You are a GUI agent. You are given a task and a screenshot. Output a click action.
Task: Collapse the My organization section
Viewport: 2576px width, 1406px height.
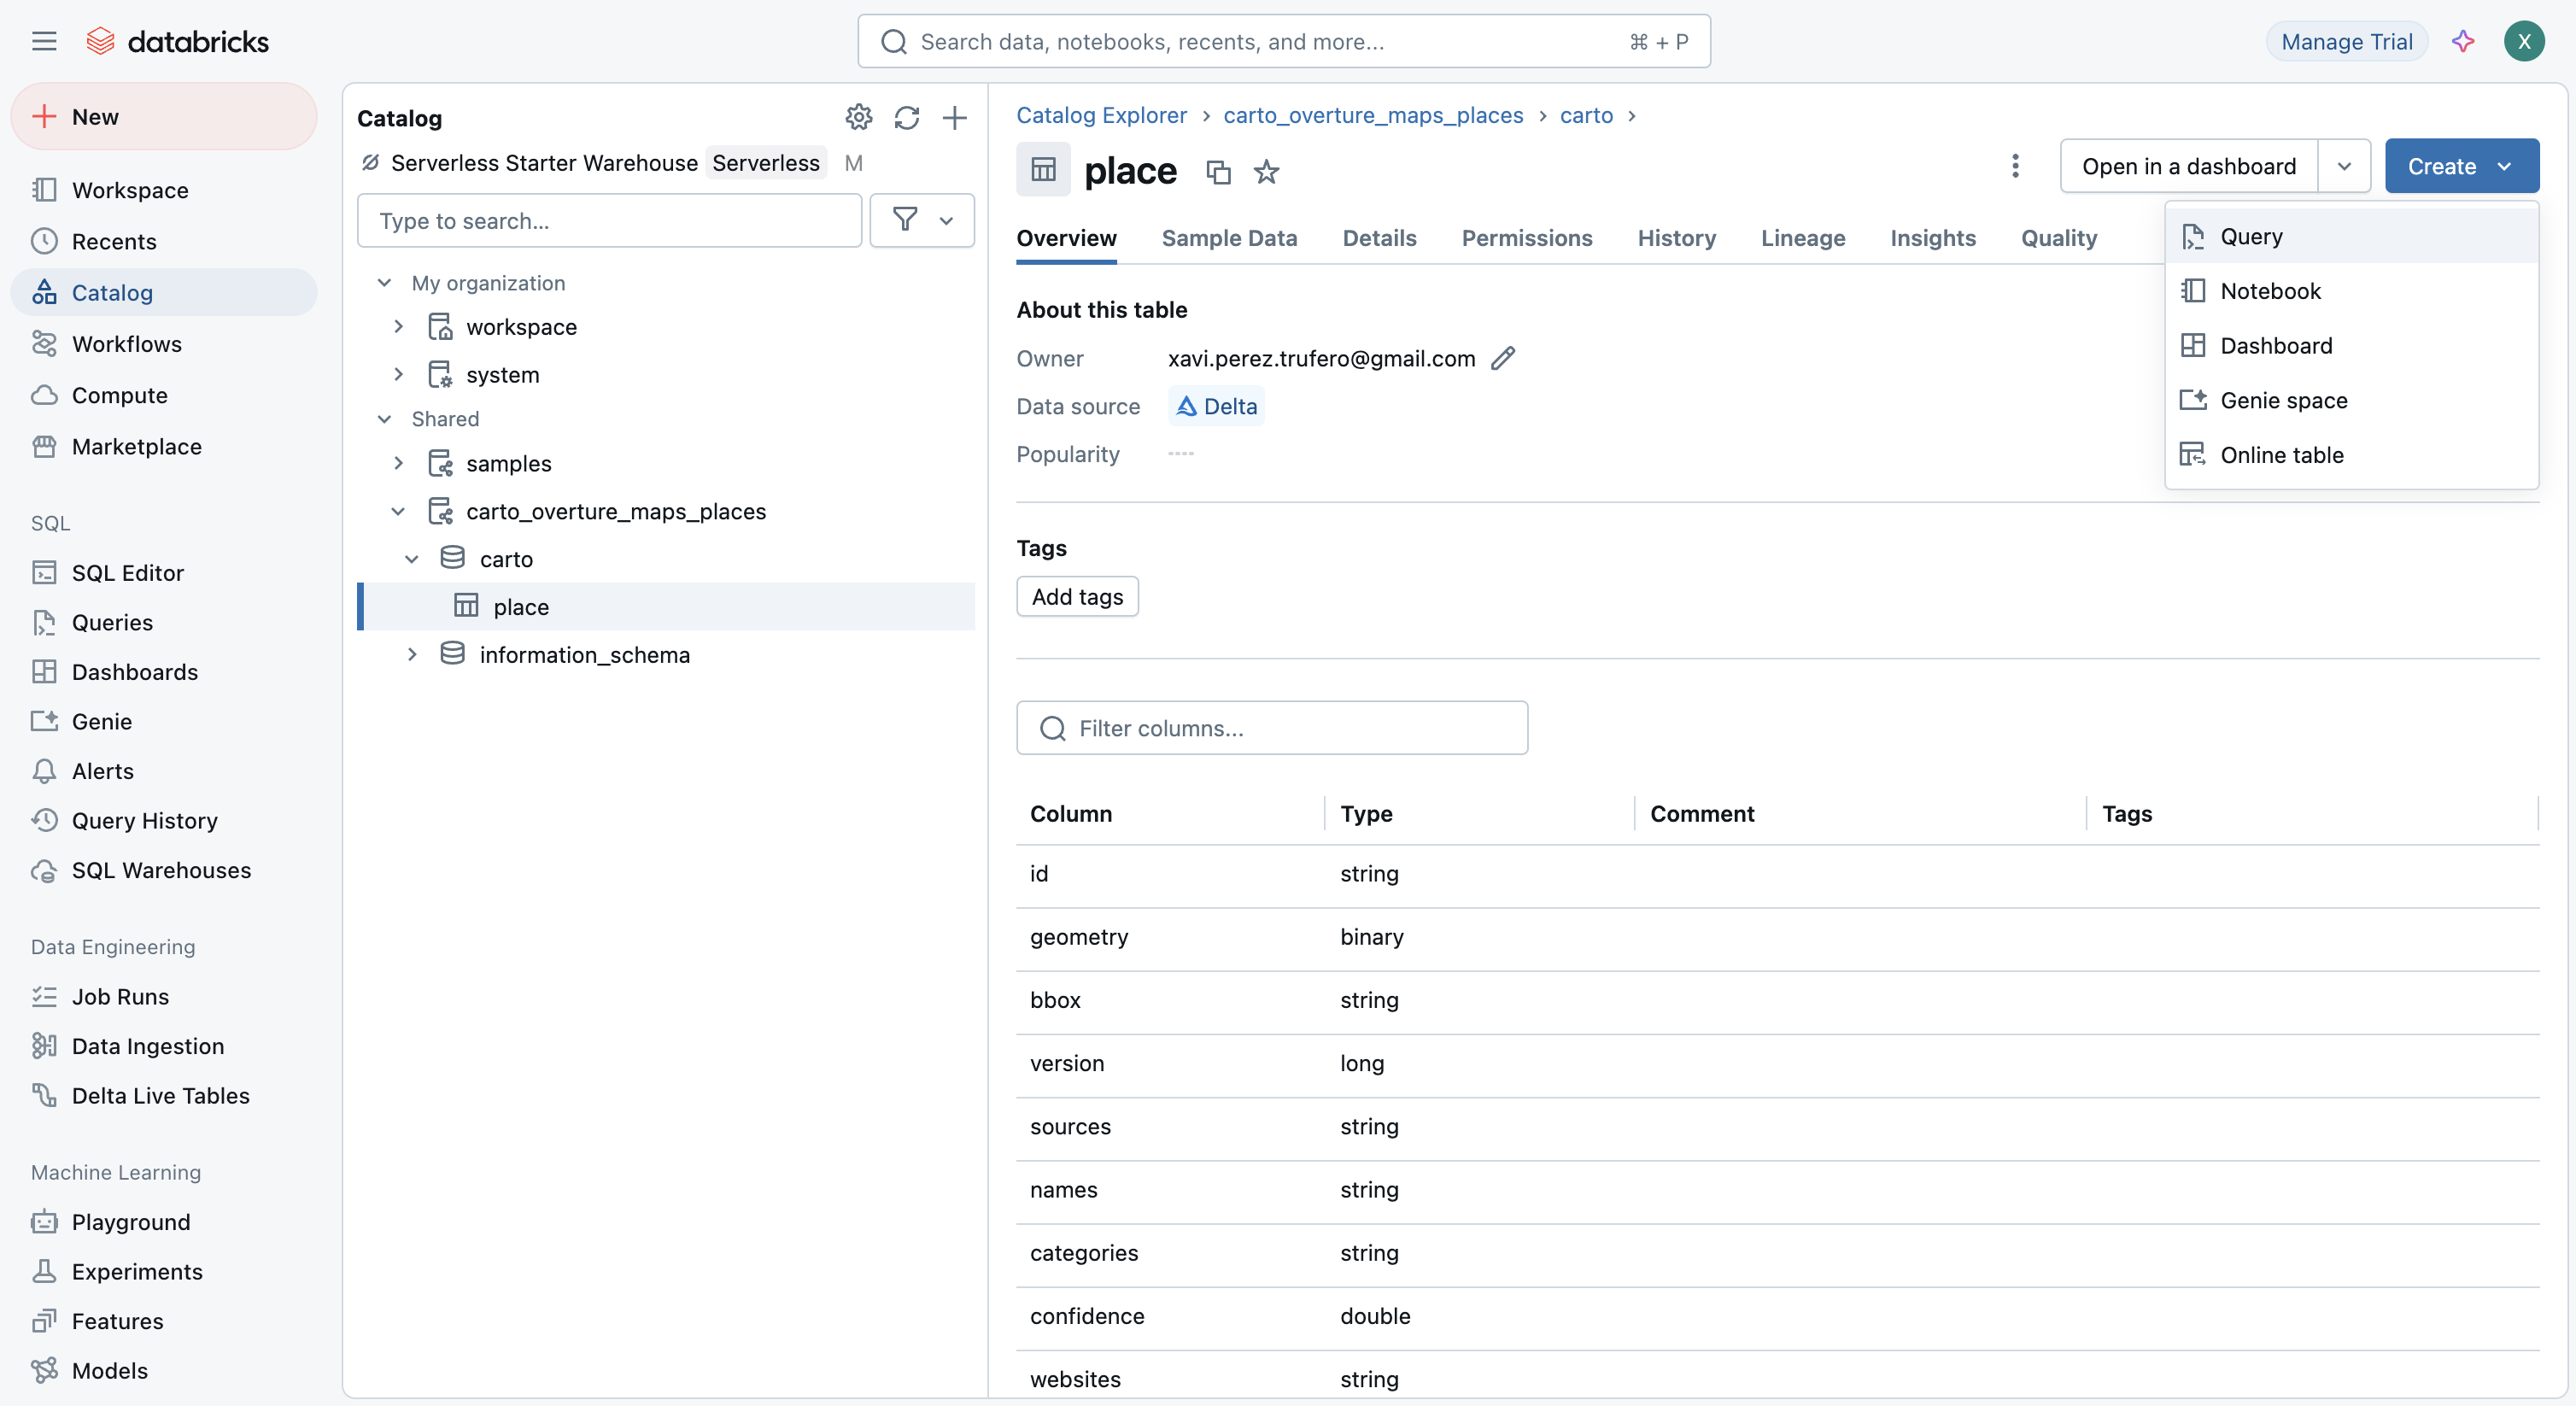click(384, 283)
